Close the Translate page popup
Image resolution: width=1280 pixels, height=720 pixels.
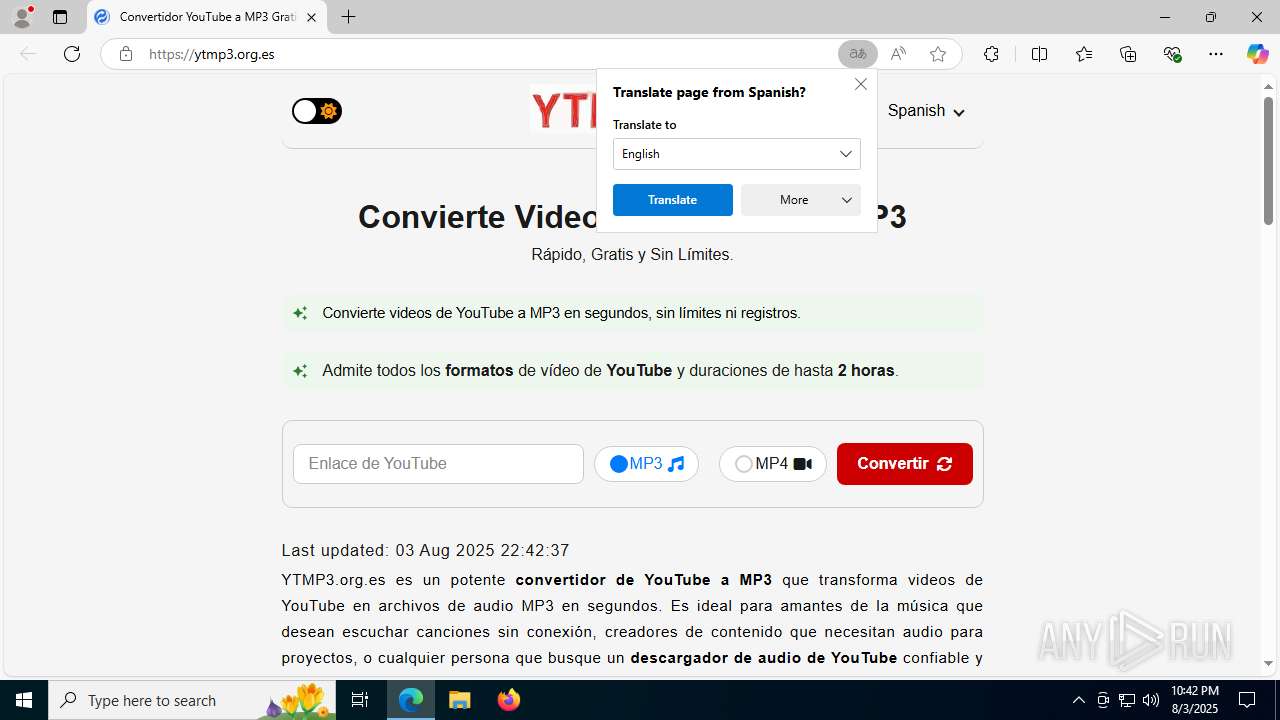pos(861,84)
